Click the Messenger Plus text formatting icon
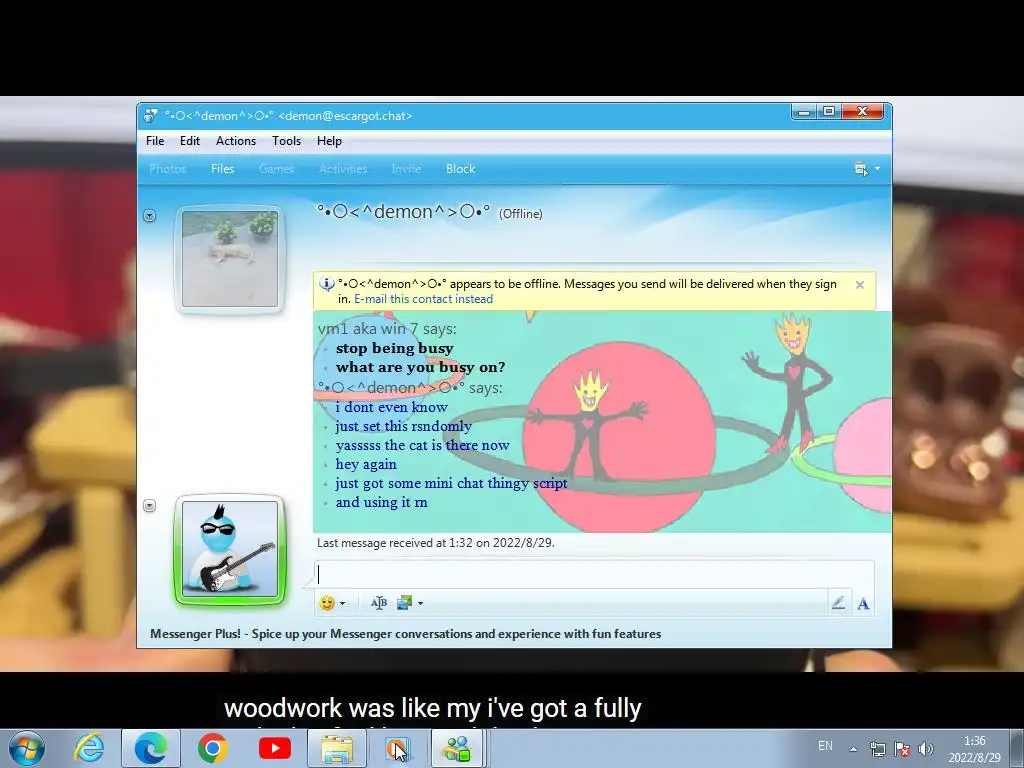This screenshot has width=1024, height=768. 379,603
